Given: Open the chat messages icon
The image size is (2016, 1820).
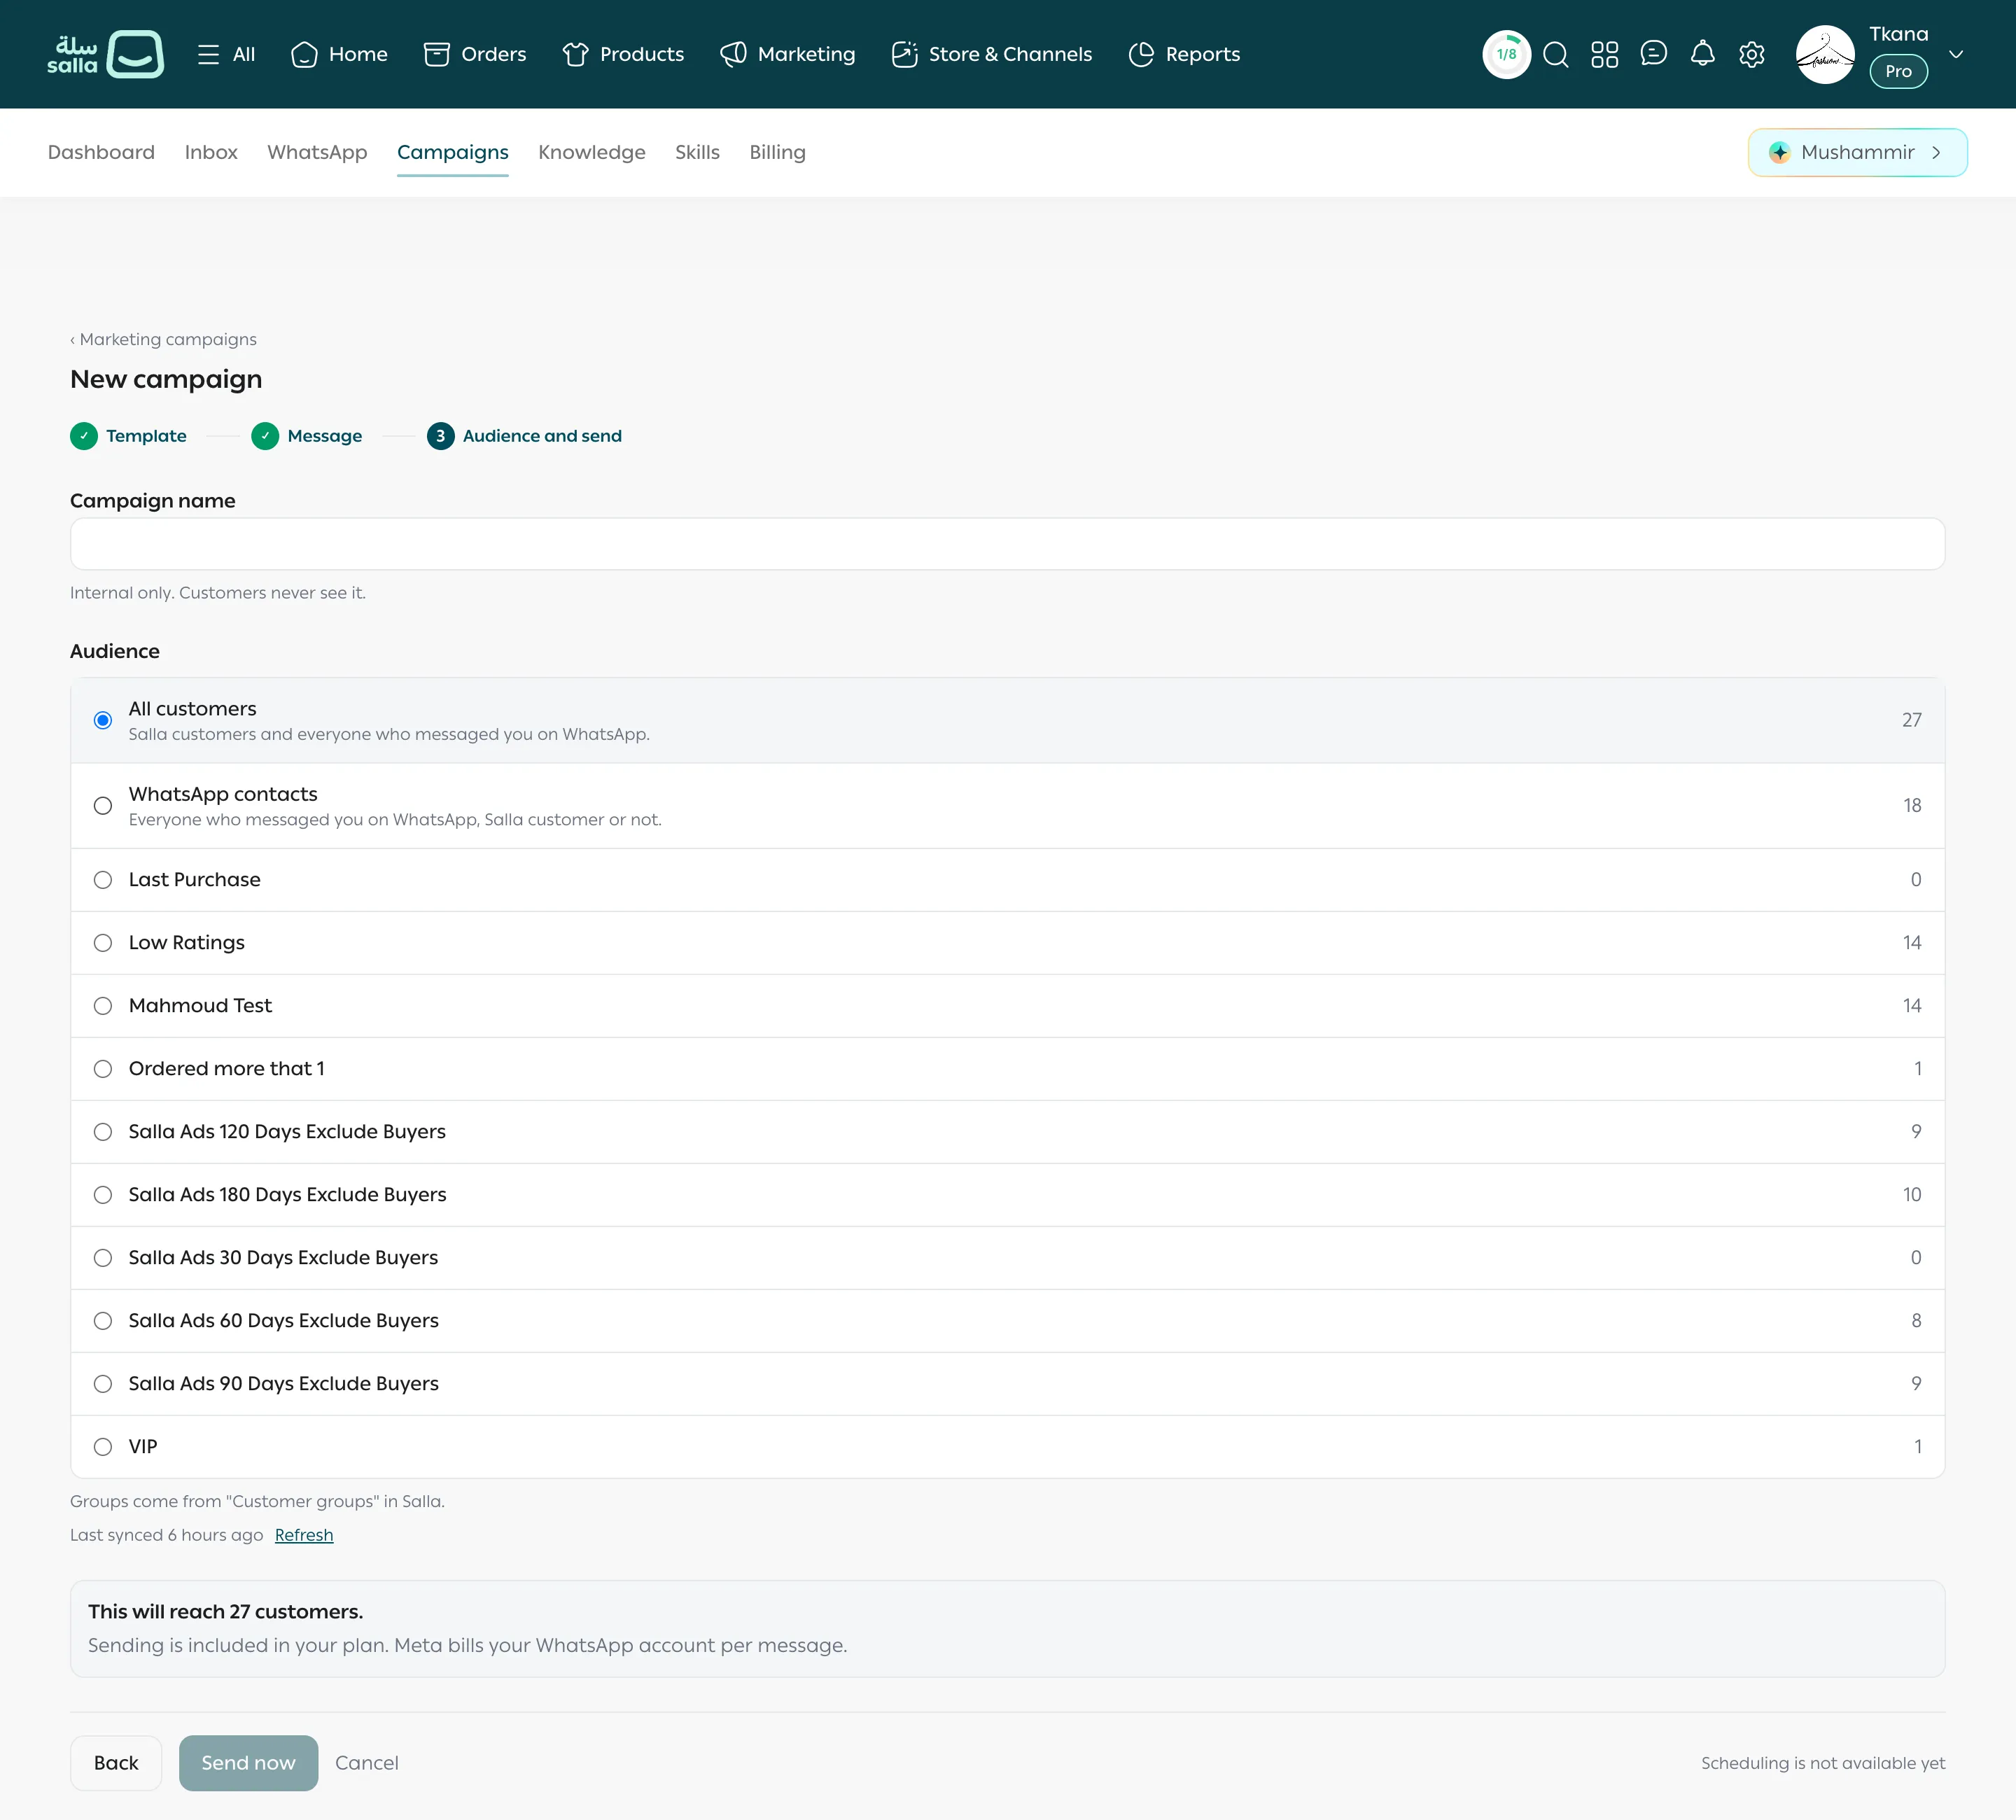Looking at the screenshot, I should click(1653, 54).
